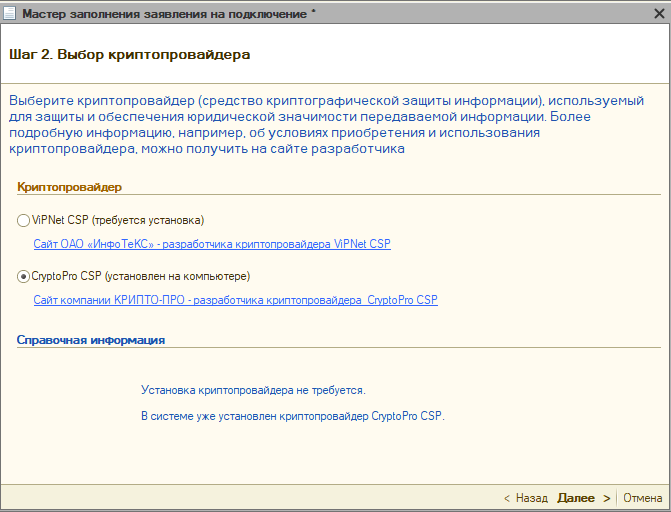Choose the CryptoPro CSP radio button
This screenshot has height=512, width=671.
[x=24, y=276]
